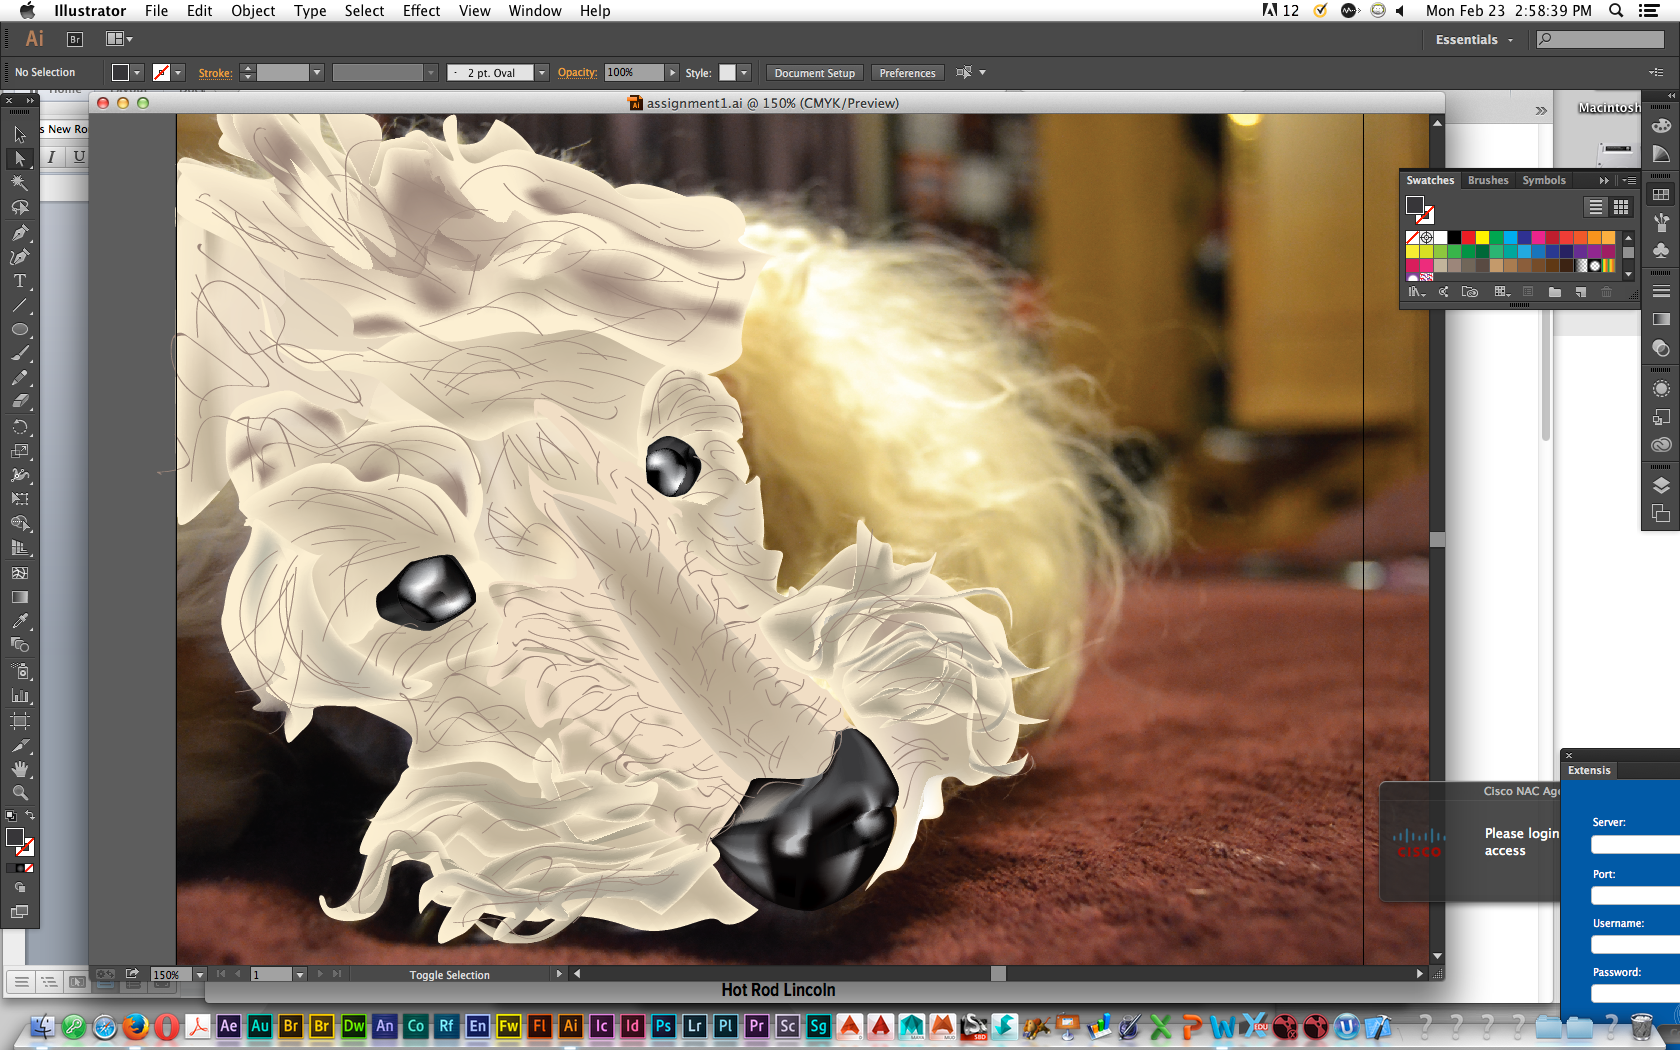
Task: Open the Window menu
Action: point(535,10)
